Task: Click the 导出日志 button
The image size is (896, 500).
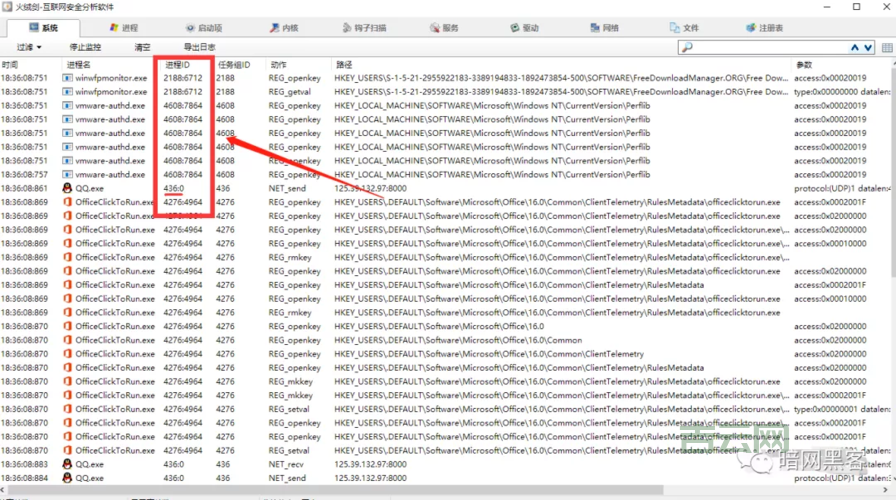Action: pos(199,47)
